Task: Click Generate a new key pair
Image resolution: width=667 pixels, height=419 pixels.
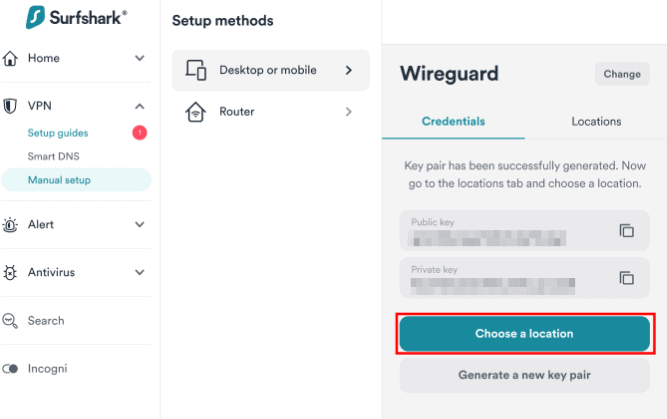Action: [524, 375]
